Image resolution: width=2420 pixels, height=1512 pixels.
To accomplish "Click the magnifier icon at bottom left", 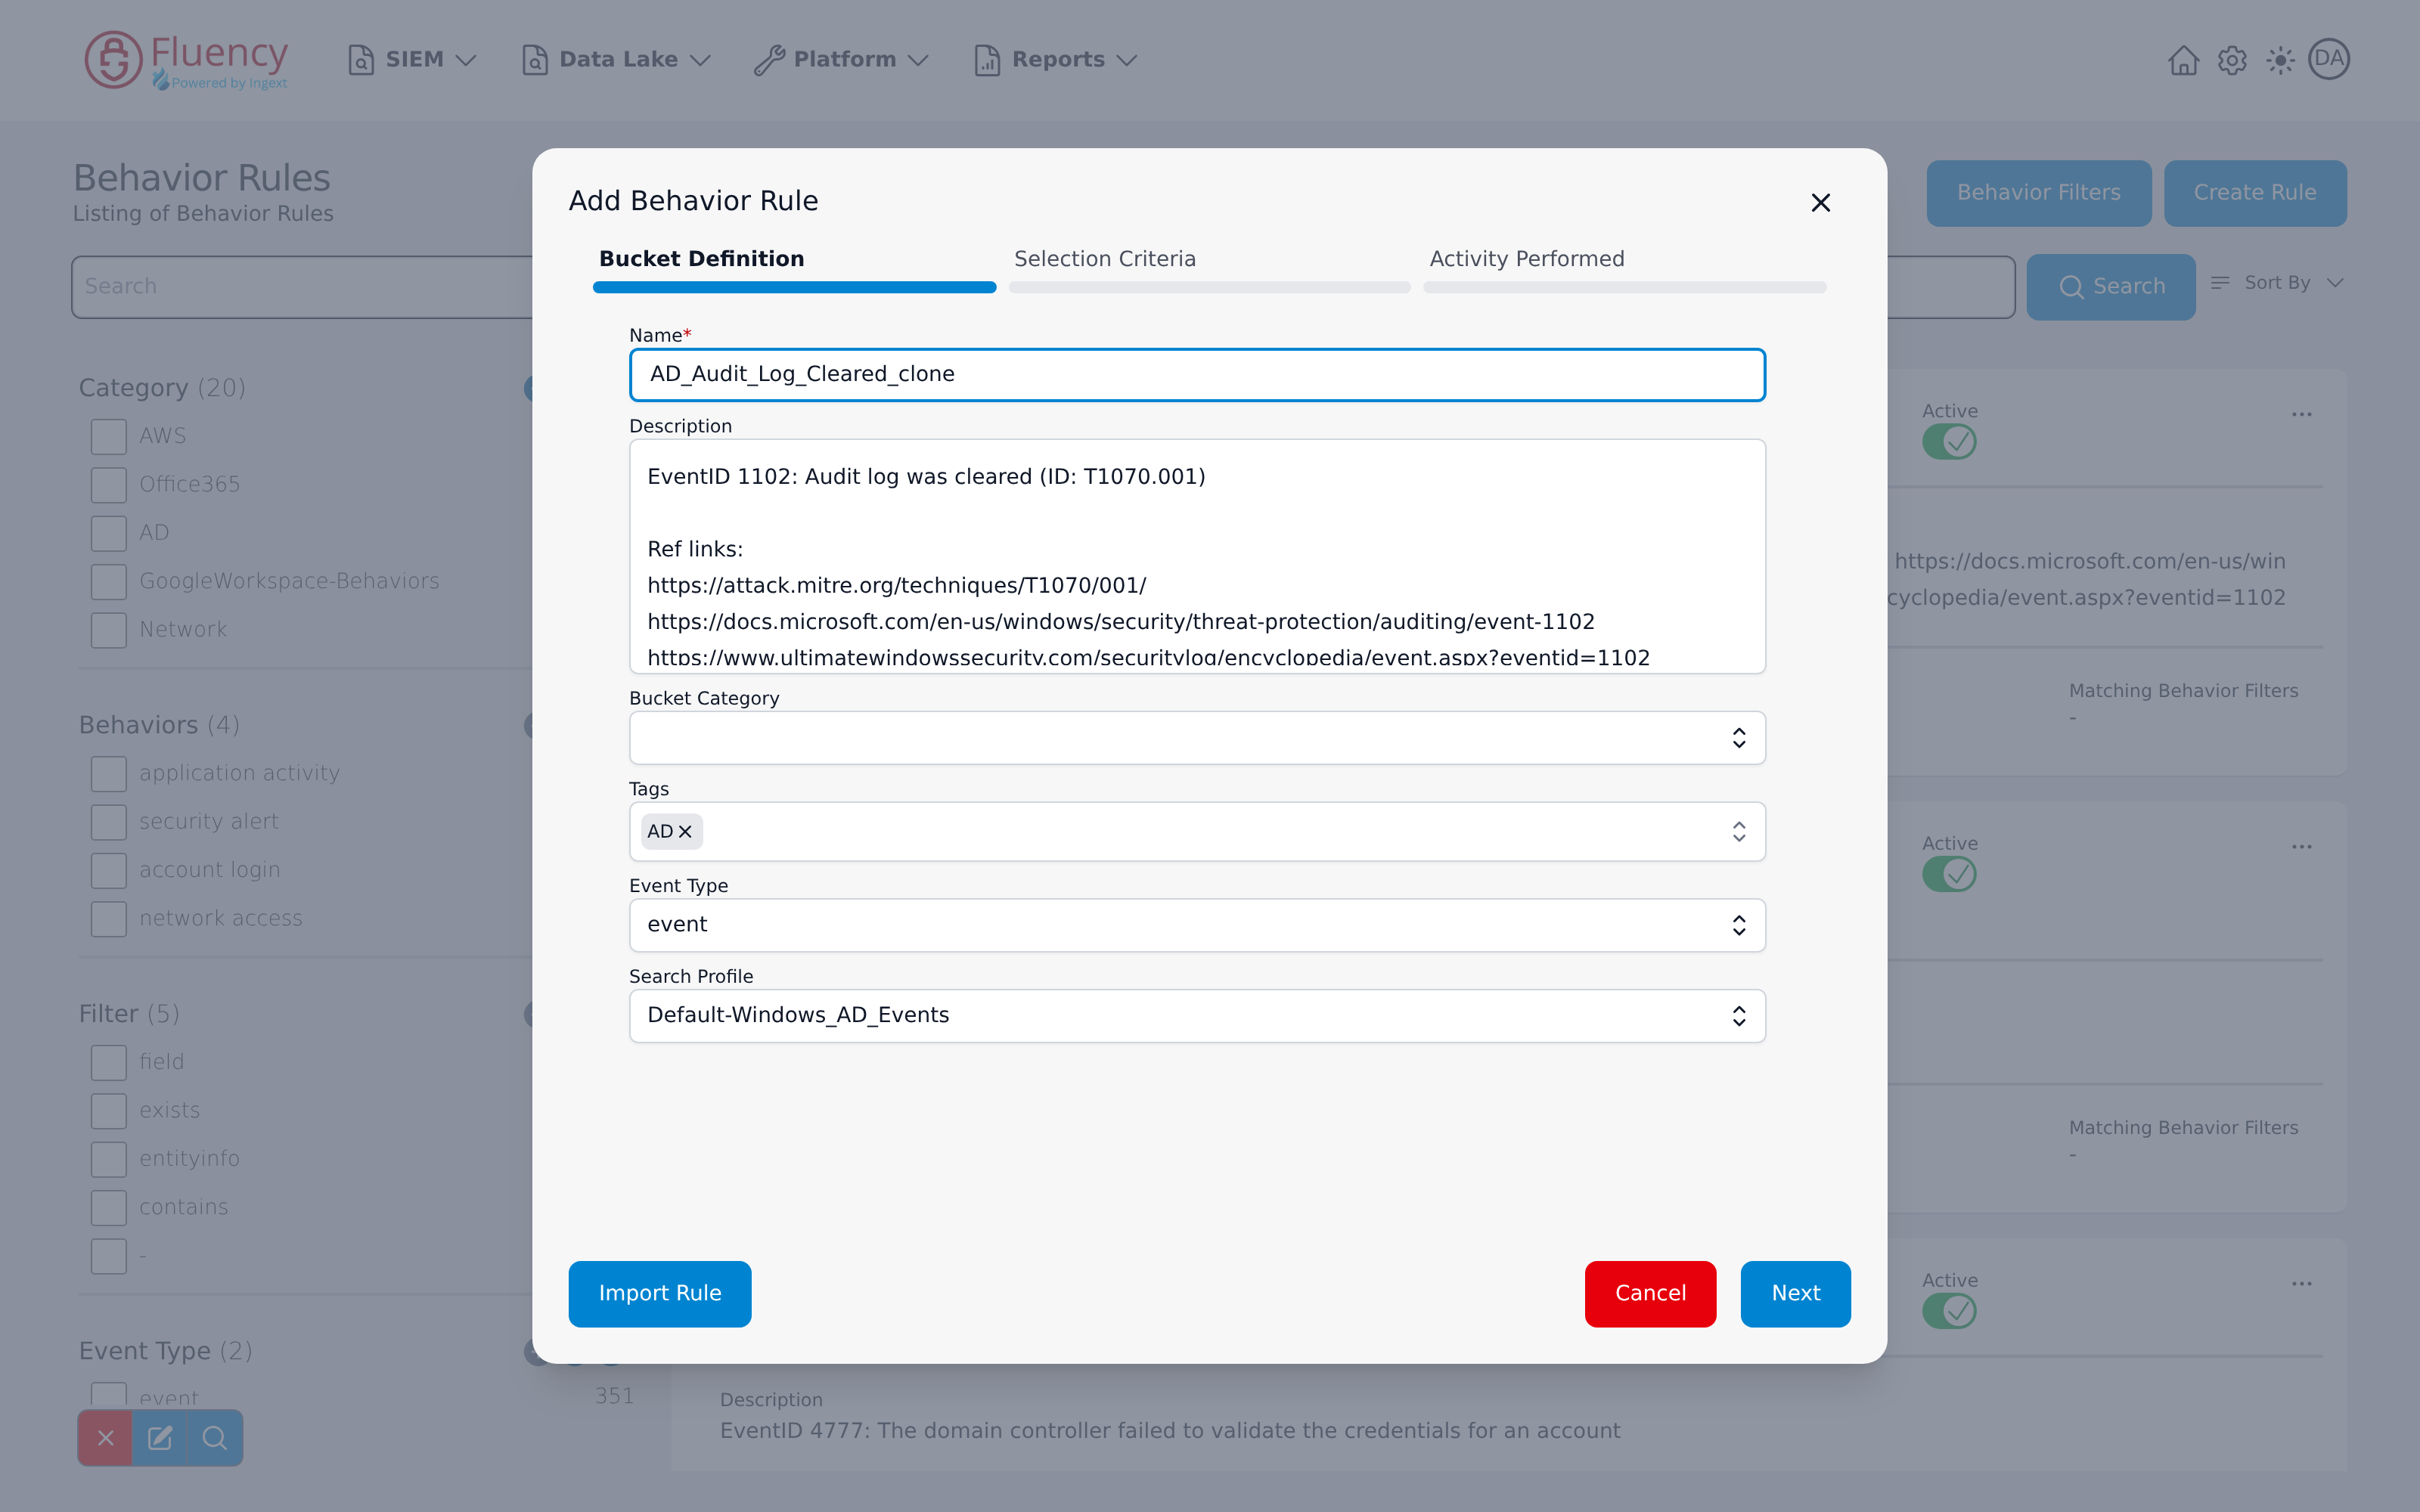I will point(214,1438).
